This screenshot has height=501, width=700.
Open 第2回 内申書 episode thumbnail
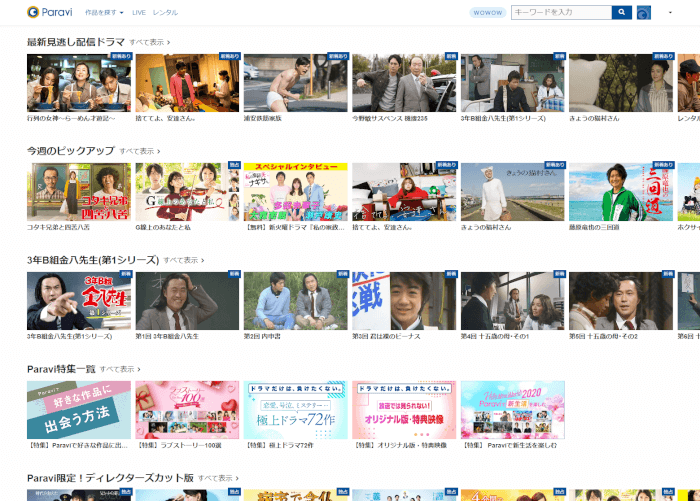click(x=295, y=301)
